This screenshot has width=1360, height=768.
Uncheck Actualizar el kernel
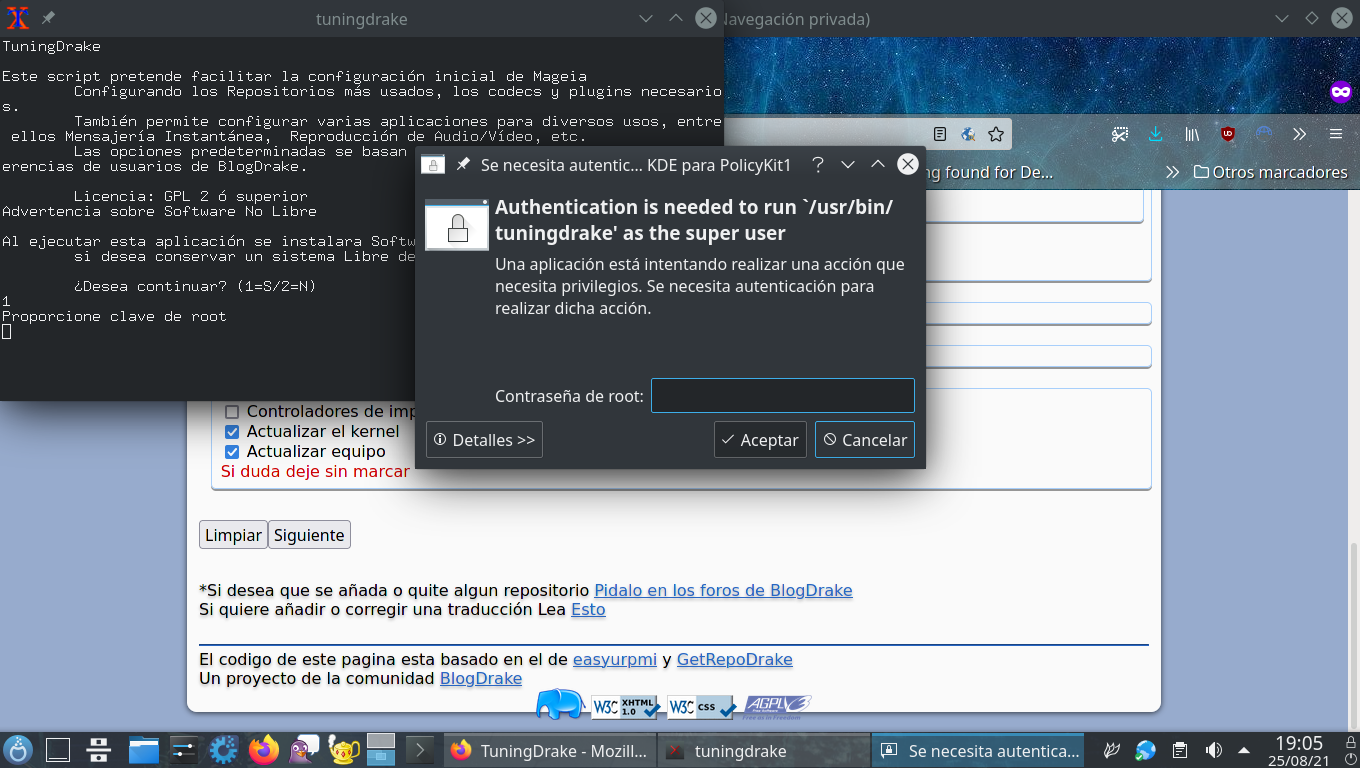pyautogui.click(x=232, y=431)
